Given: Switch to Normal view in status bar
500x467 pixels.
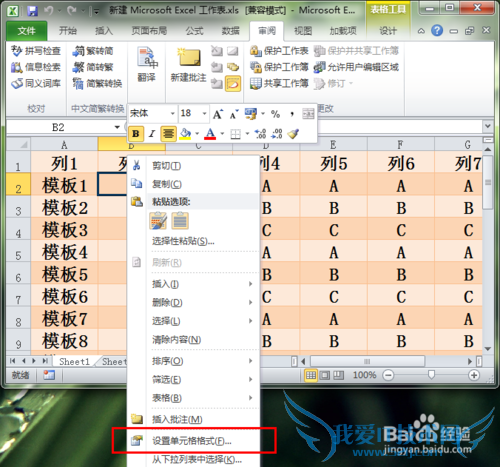Looking at the screenshot, I should click(x=311, y=375).
